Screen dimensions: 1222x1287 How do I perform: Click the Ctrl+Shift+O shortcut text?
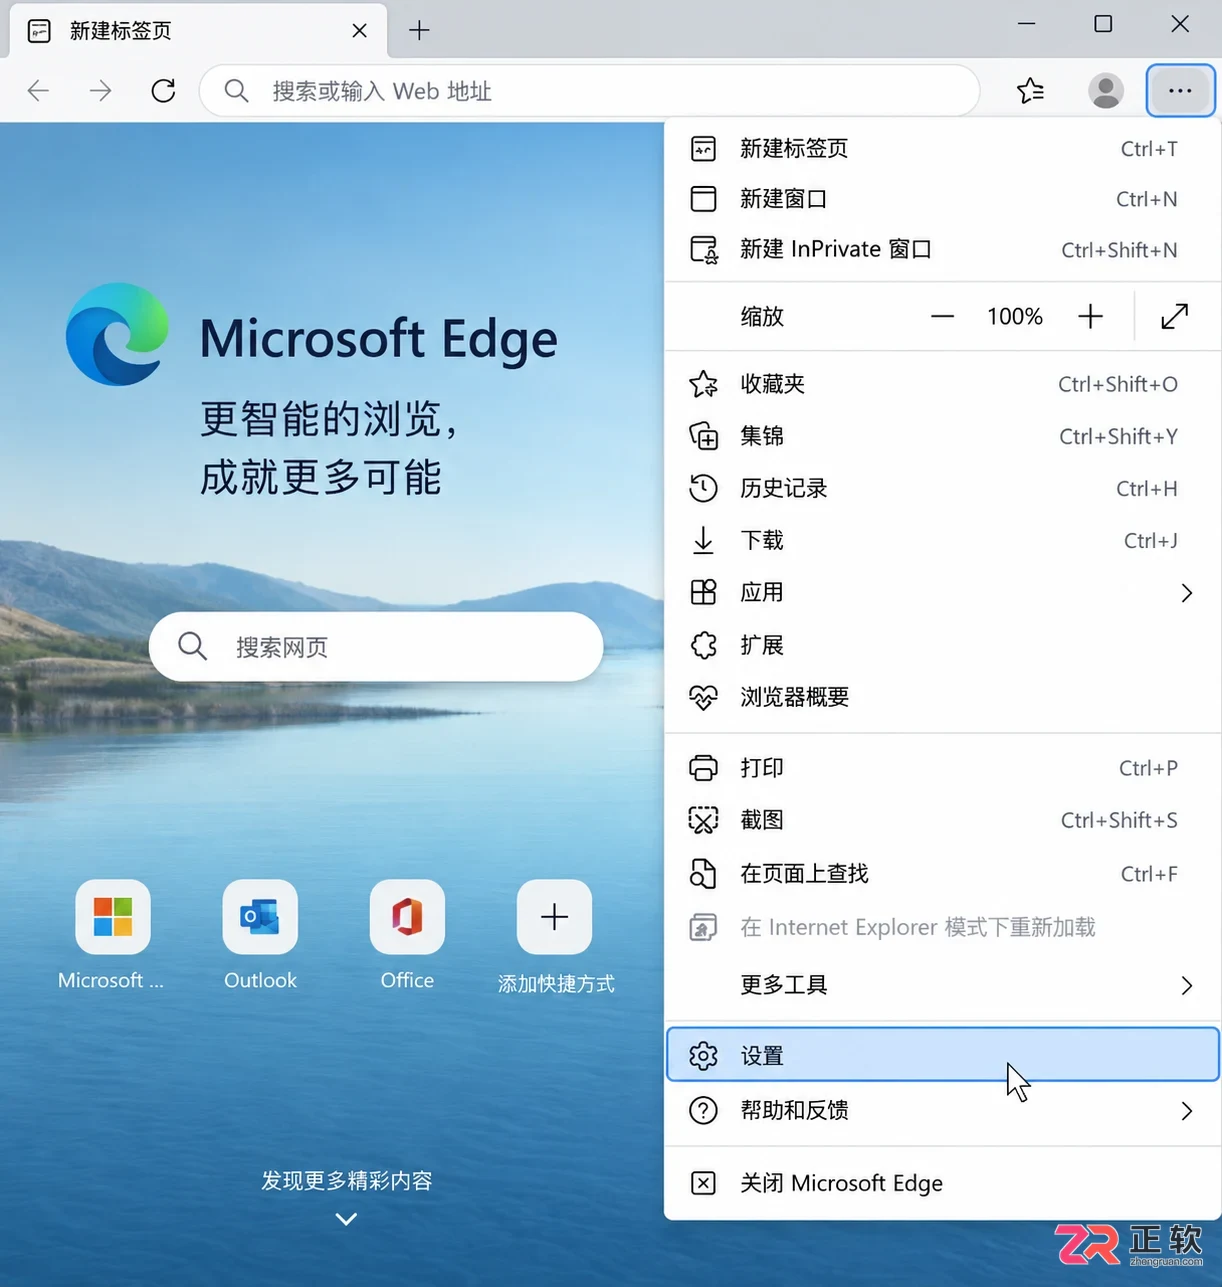(1118, 384)
